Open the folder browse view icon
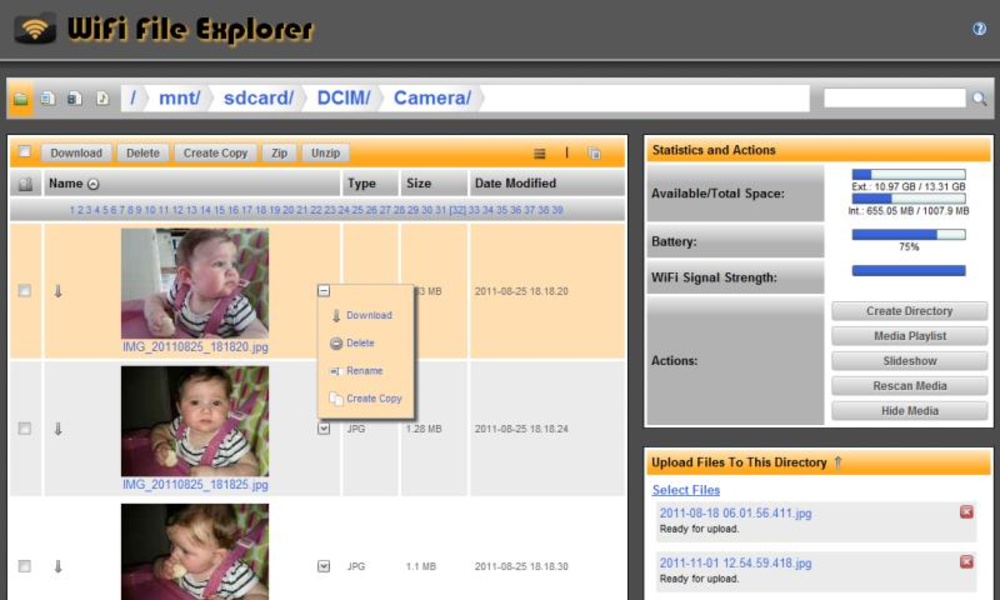The image size is (1000, 600). coord(20,99)
